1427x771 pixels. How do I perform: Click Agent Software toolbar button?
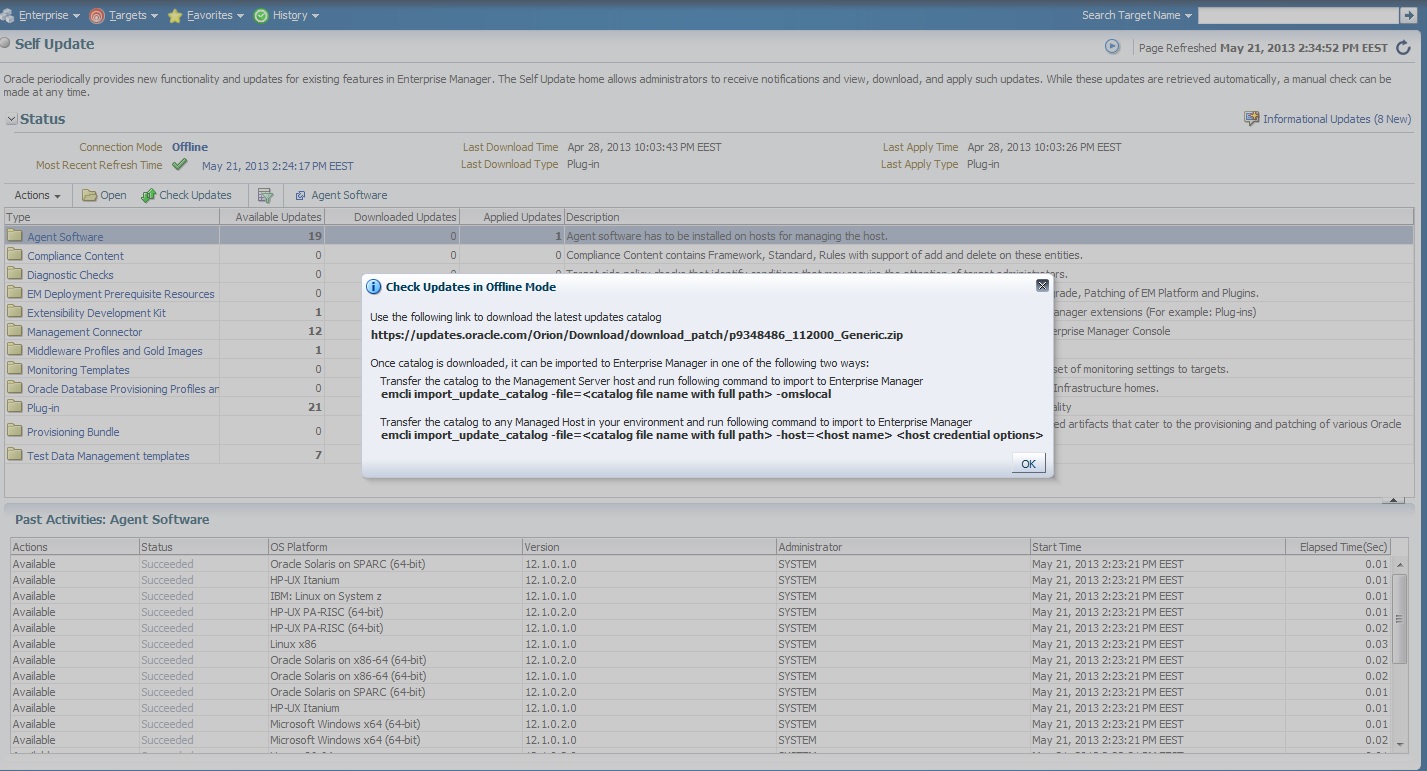pos(341,195)
